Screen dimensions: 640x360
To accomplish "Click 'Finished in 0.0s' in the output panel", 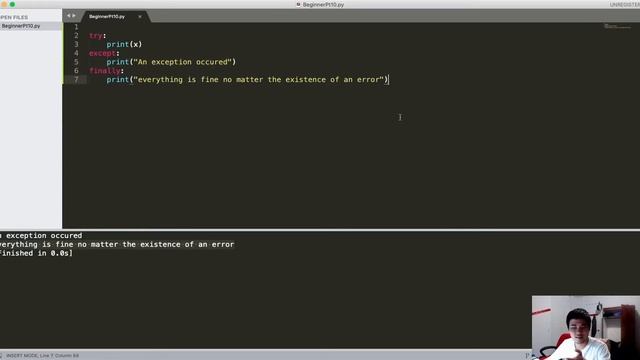I will 36,253.
